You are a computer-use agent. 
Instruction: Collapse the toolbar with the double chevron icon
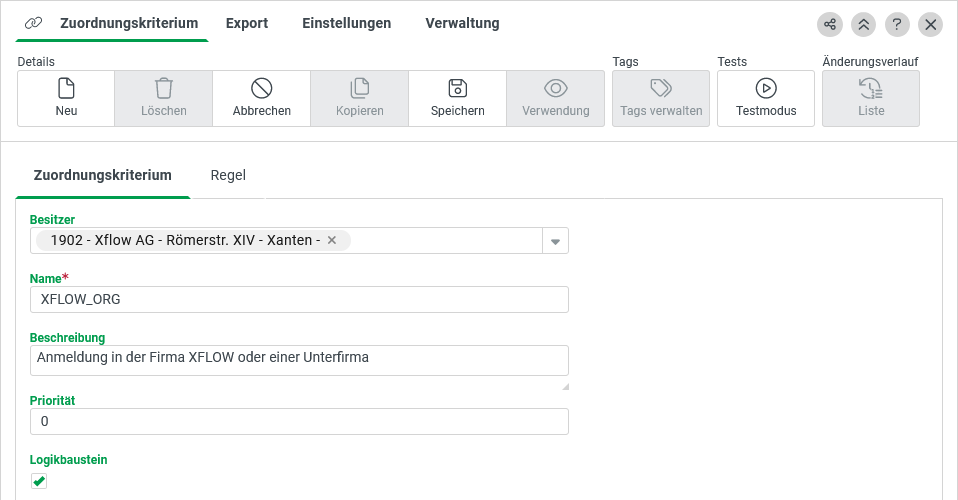pyautogui.click(x=863, y=24)
